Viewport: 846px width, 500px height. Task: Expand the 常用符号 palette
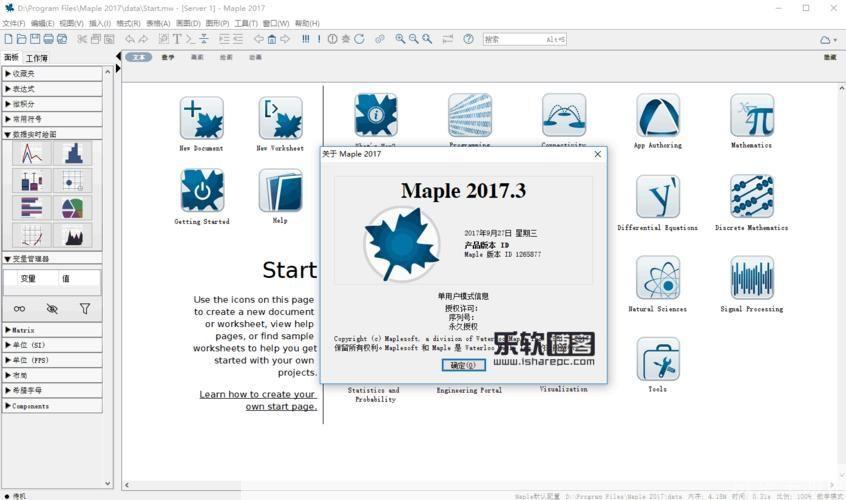click(52, 119)
